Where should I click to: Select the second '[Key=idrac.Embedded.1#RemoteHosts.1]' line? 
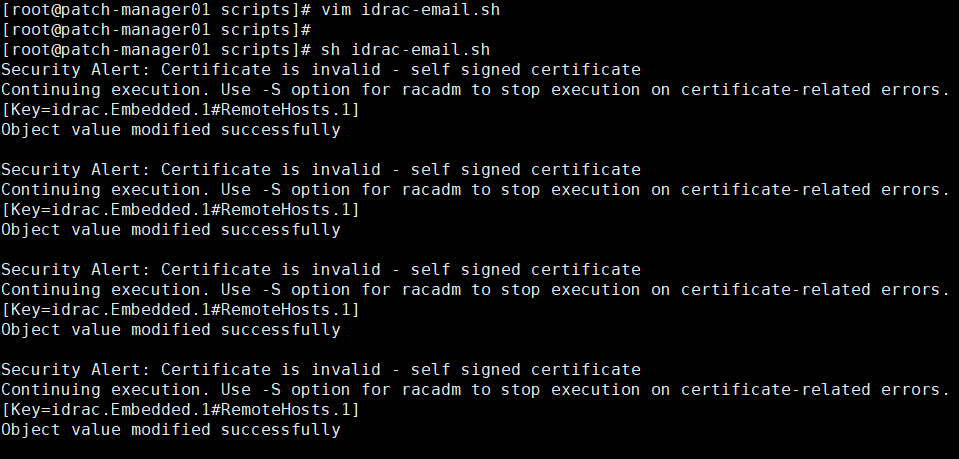[180, 210]
